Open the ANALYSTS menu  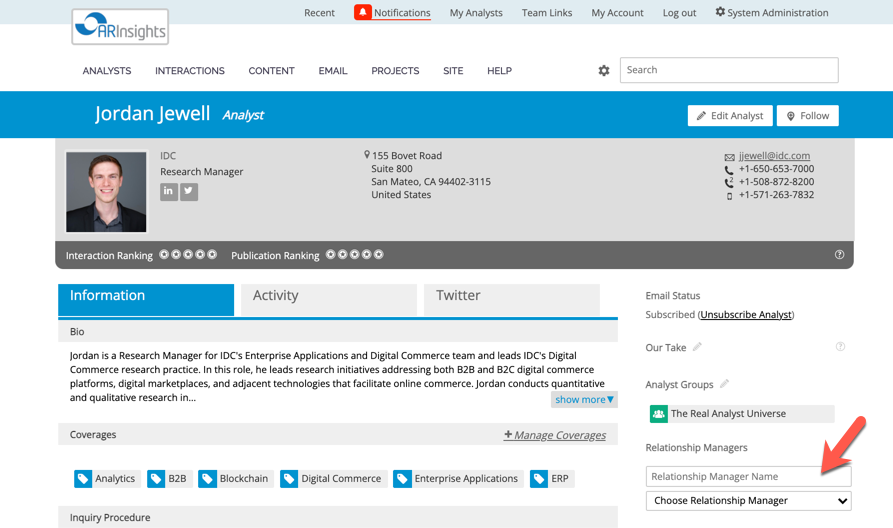(107, 71)
